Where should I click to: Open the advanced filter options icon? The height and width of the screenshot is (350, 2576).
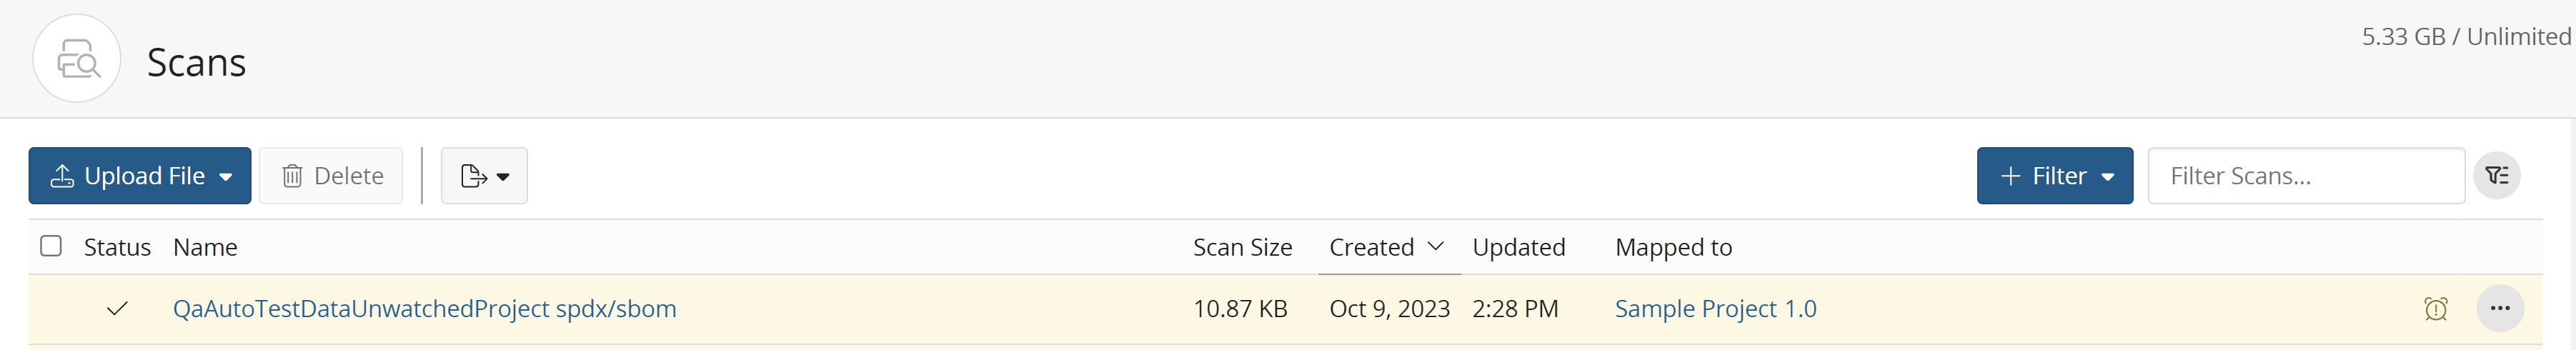[2497, 176]
